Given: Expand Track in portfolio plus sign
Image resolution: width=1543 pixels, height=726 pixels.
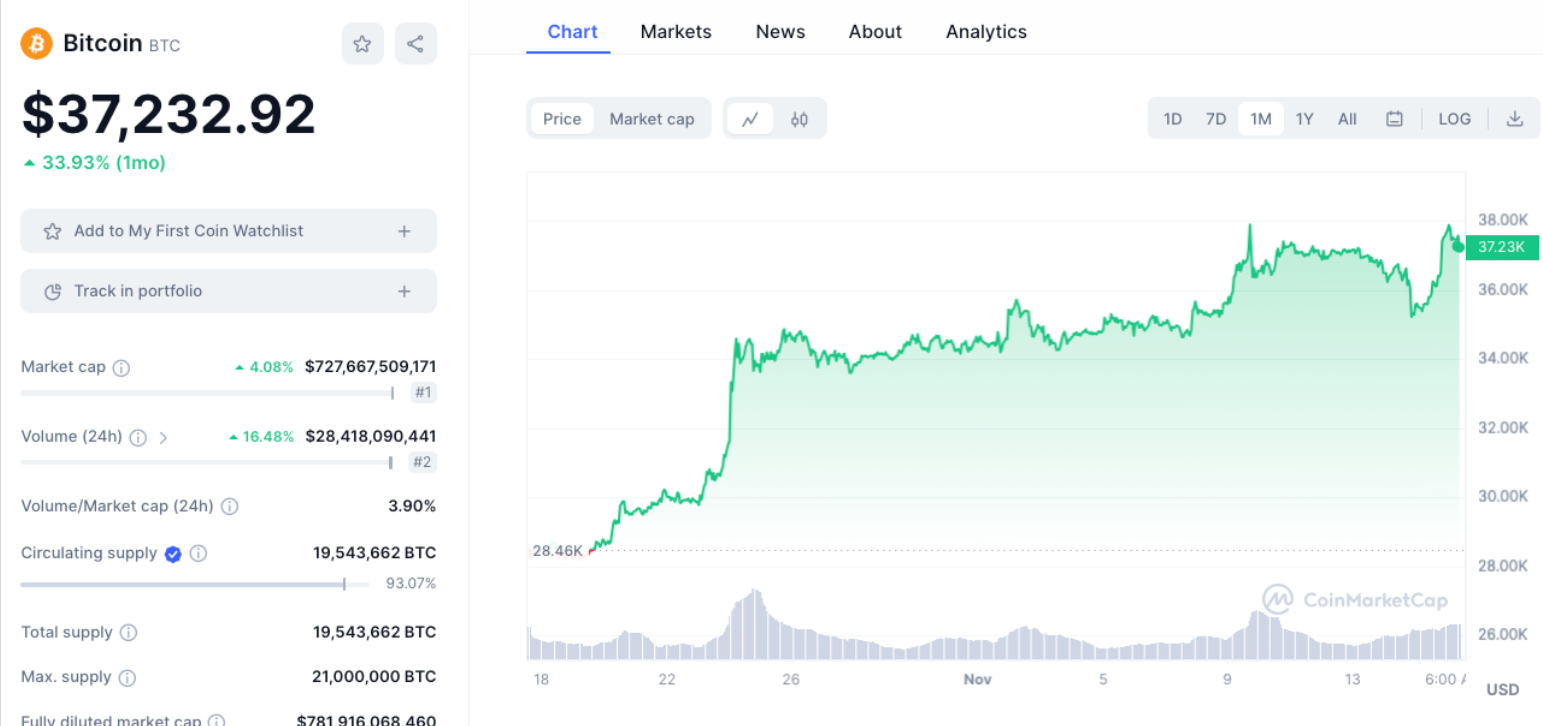Looking at the screenshot, I should [404, 291].
